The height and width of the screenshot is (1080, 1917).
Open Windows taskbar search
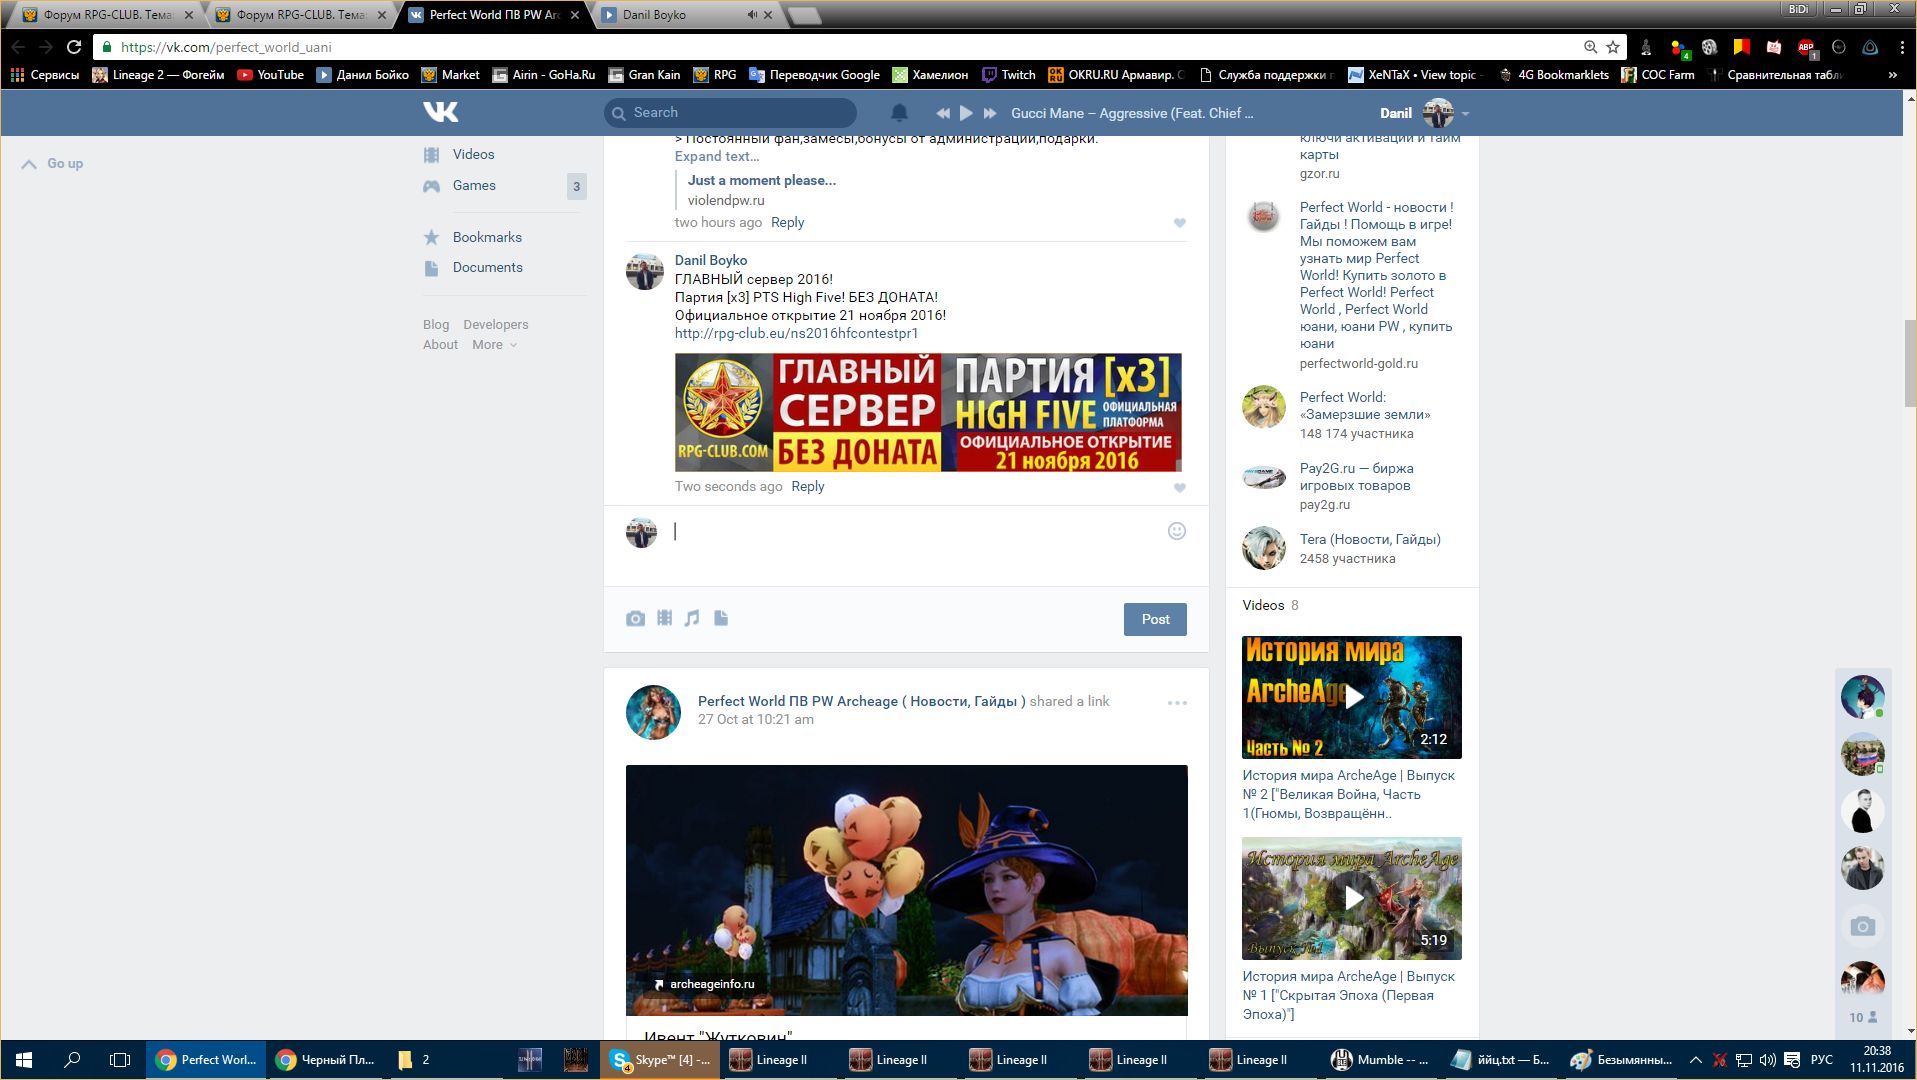pos(72,1060)
